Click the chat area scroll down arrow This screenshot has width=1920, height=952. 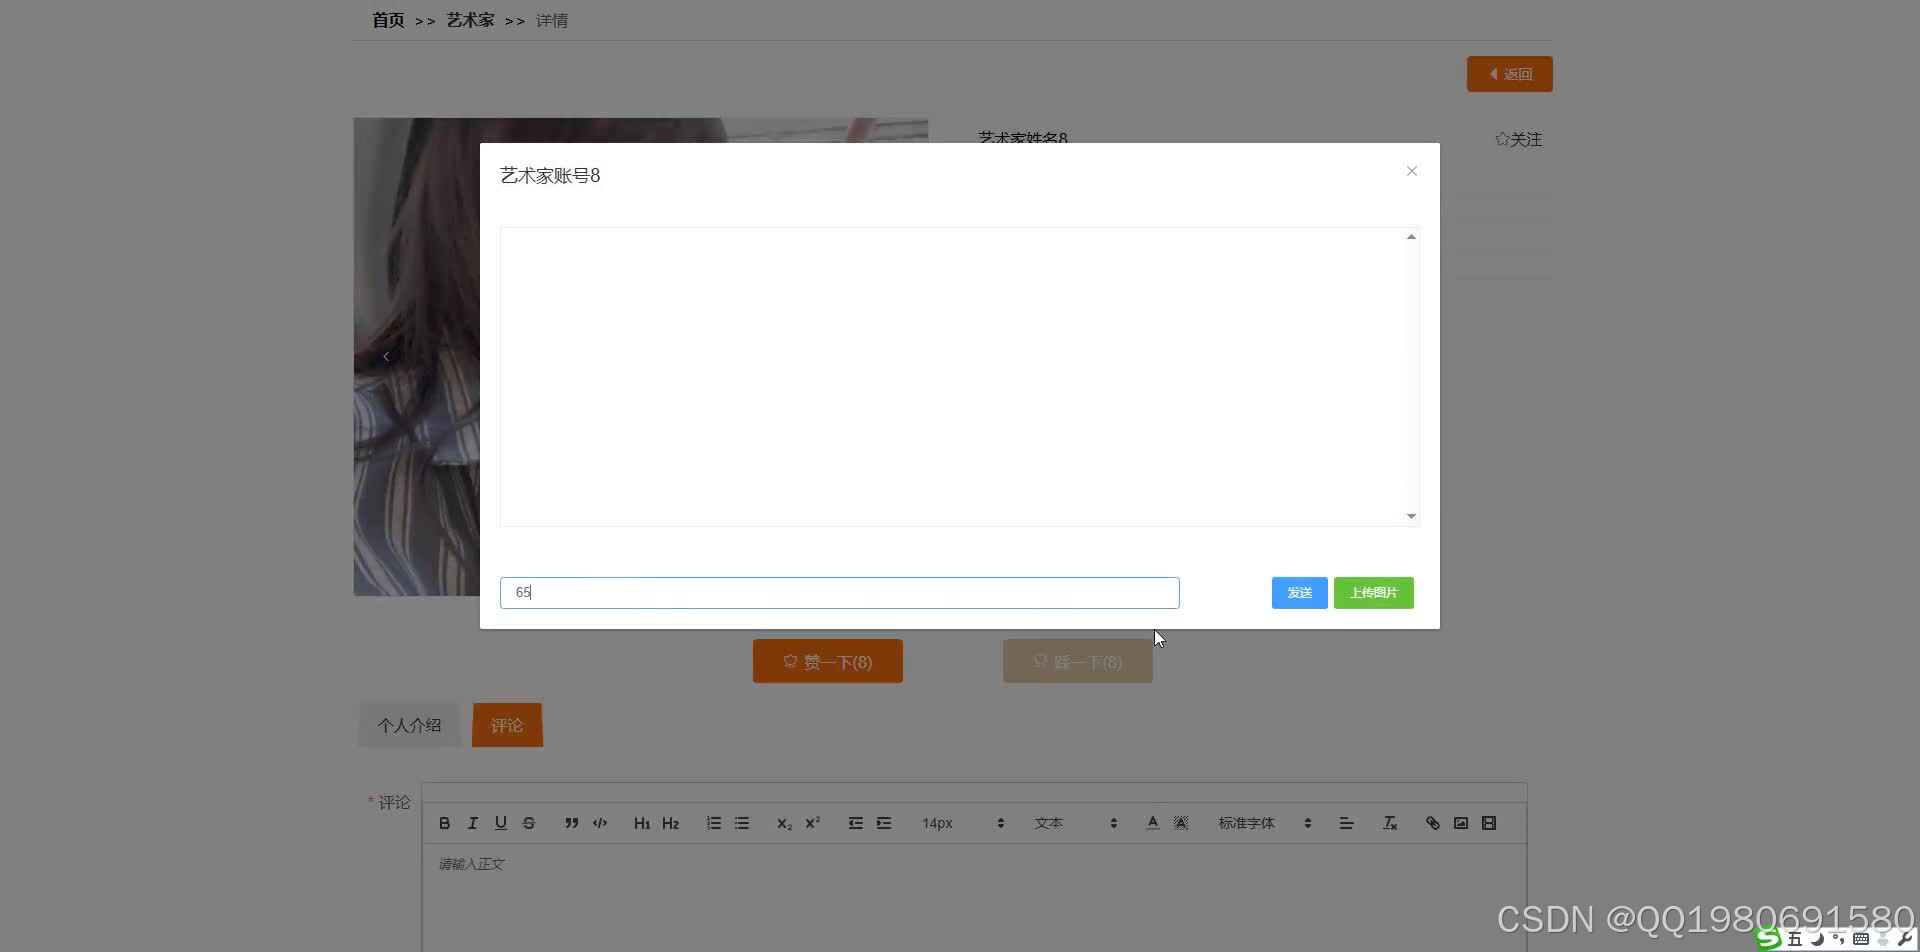click(x=1411, y=516)
